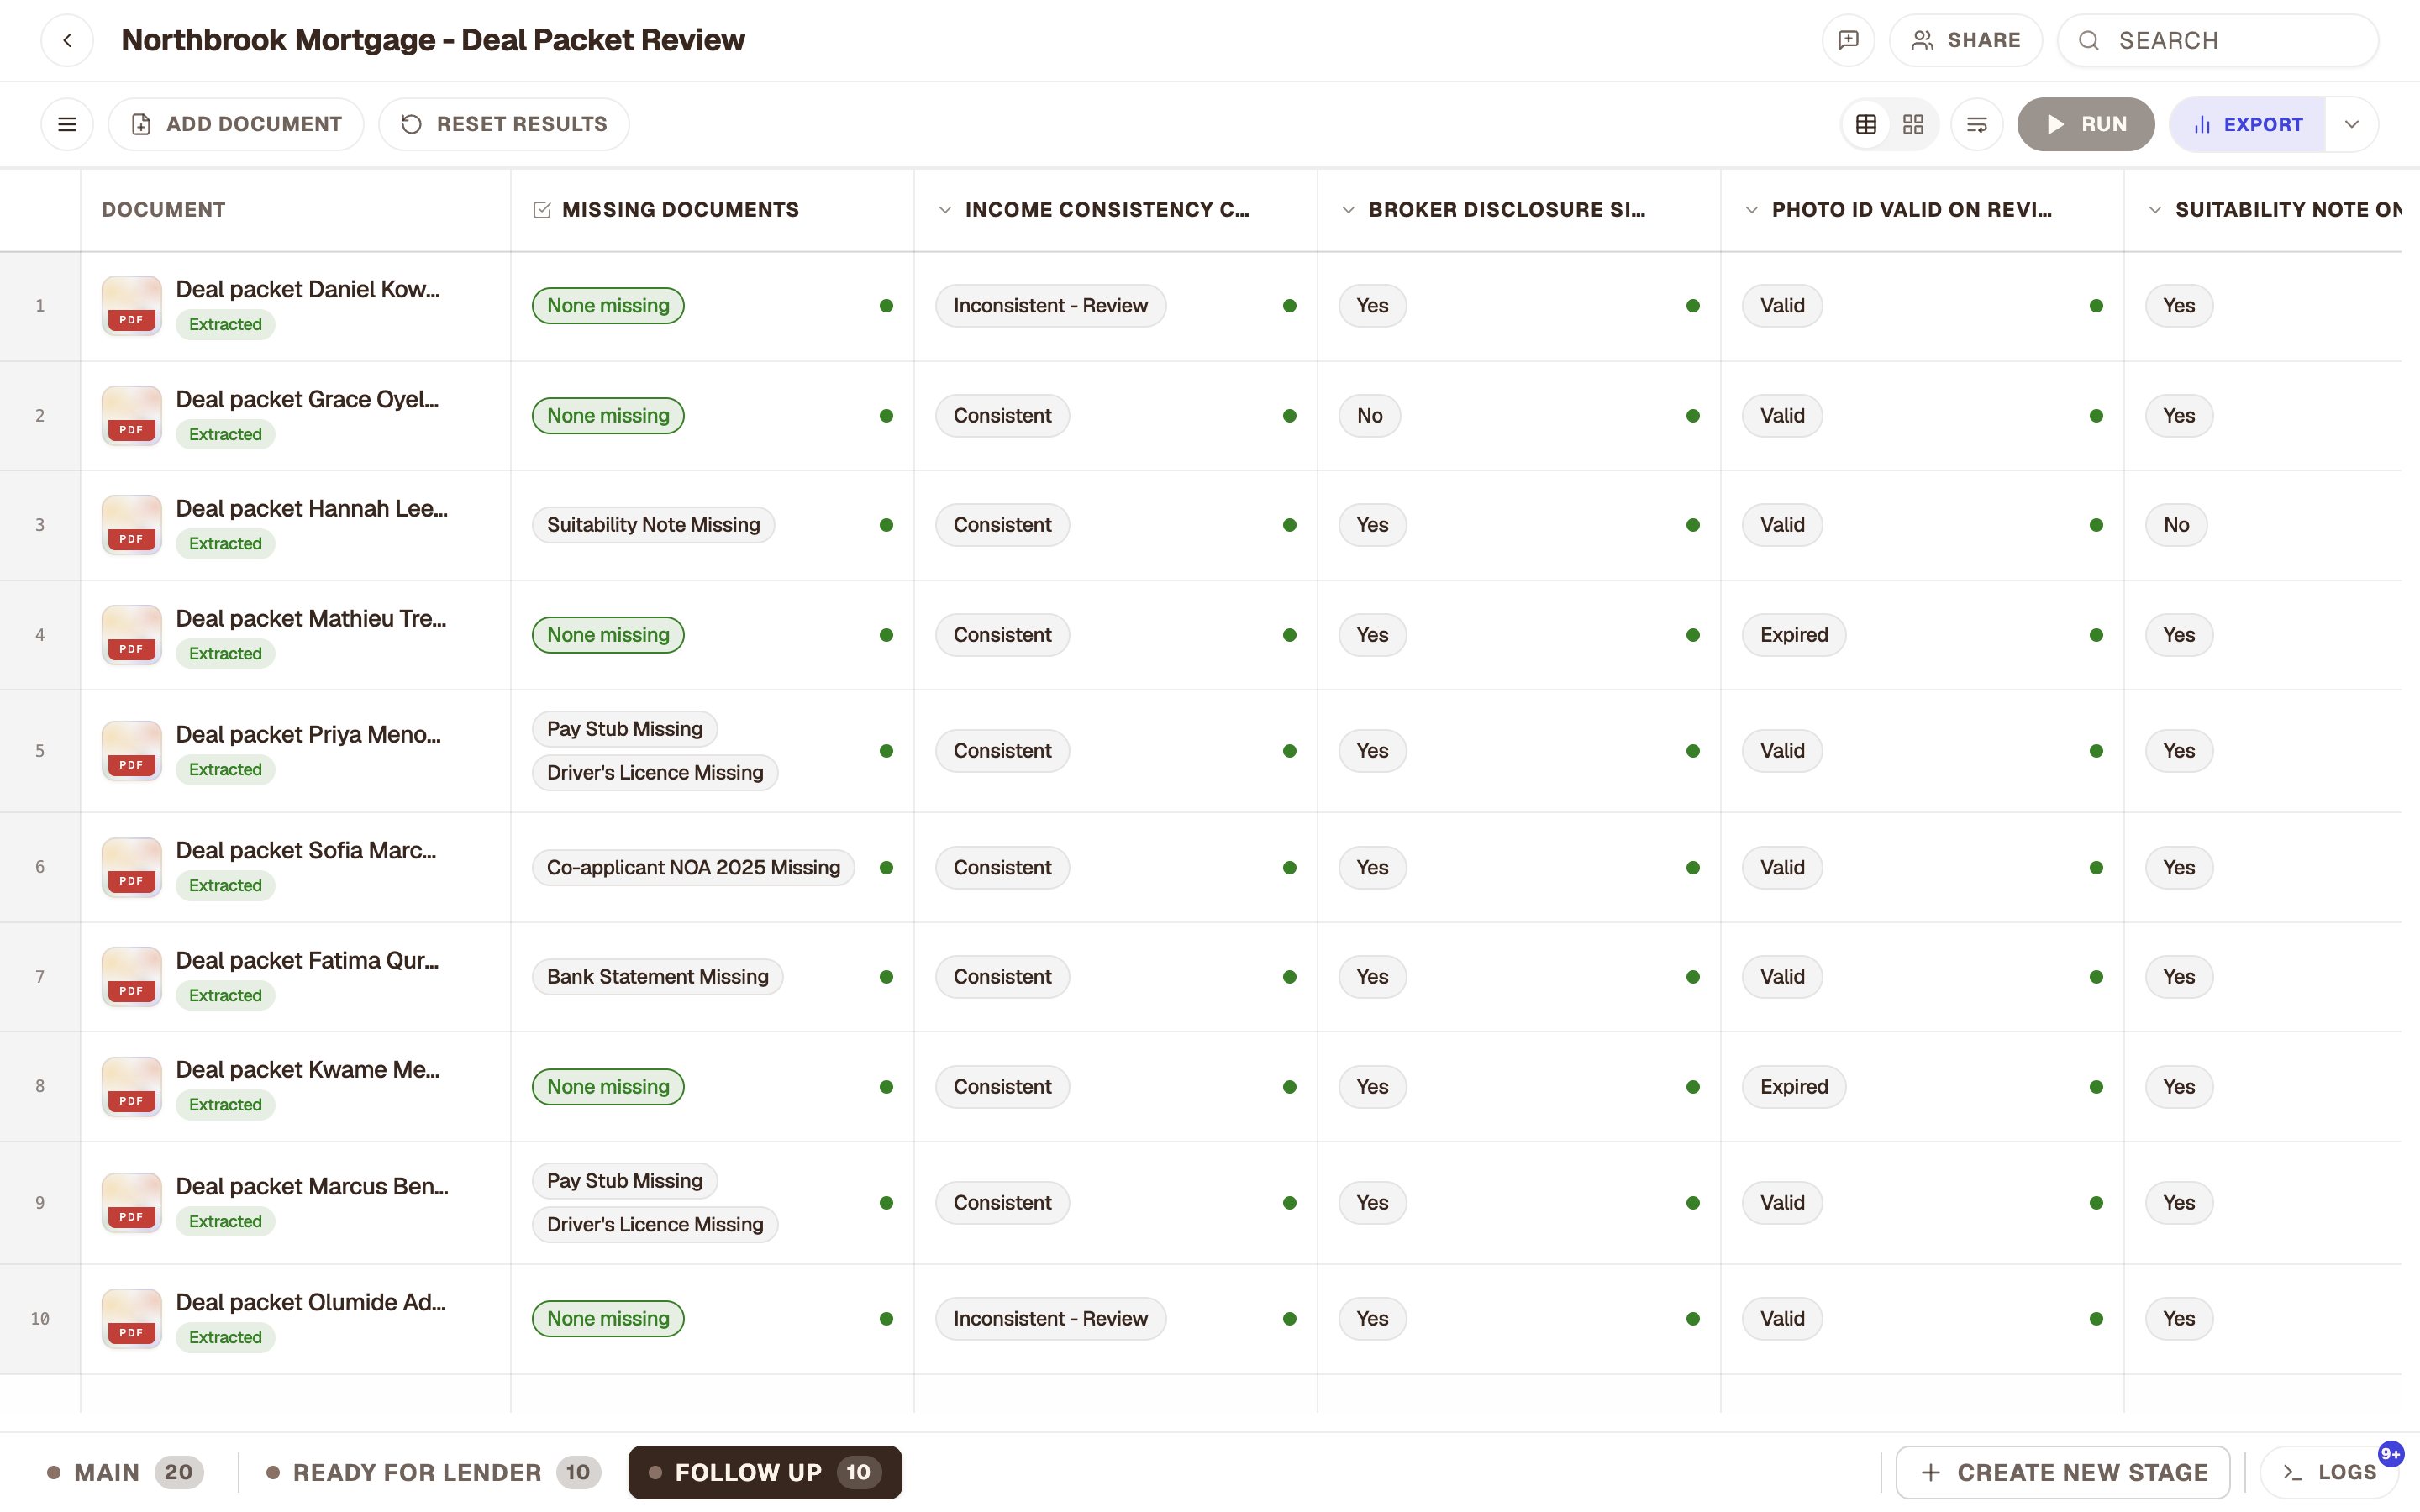2420x1512 pixels.
Task: Click PDF icon of Olumide Ad packet
Action: (x=131, y=1318)
